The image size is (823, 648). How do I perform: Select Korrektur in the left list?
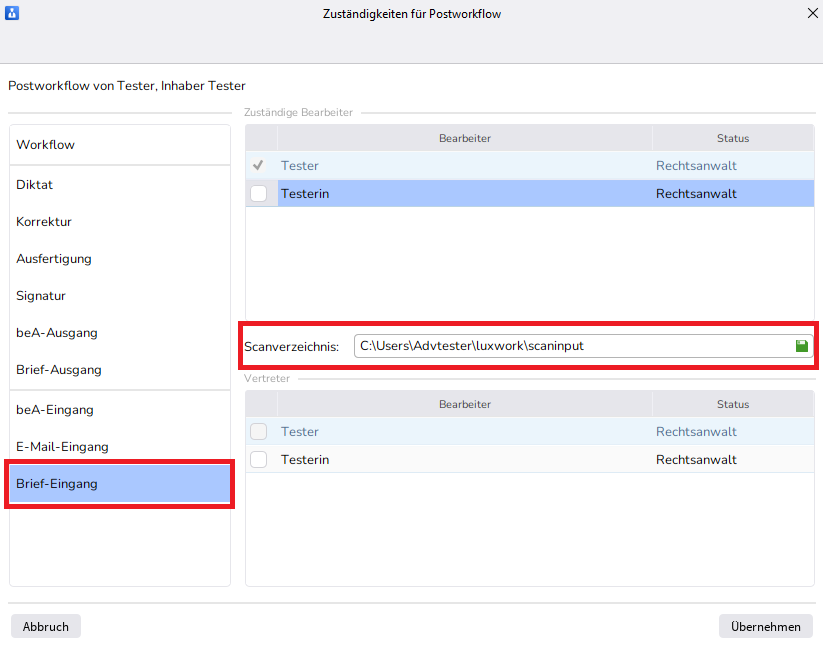(x=44, y=222)
